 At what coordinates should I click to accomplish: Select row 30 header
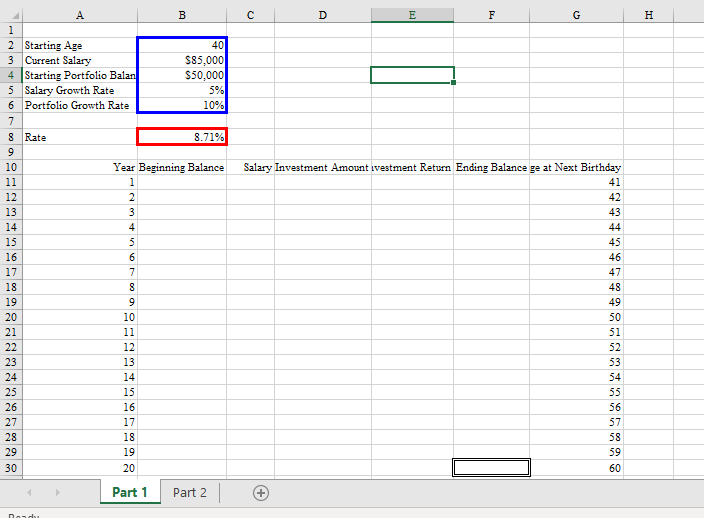point(11,468)
